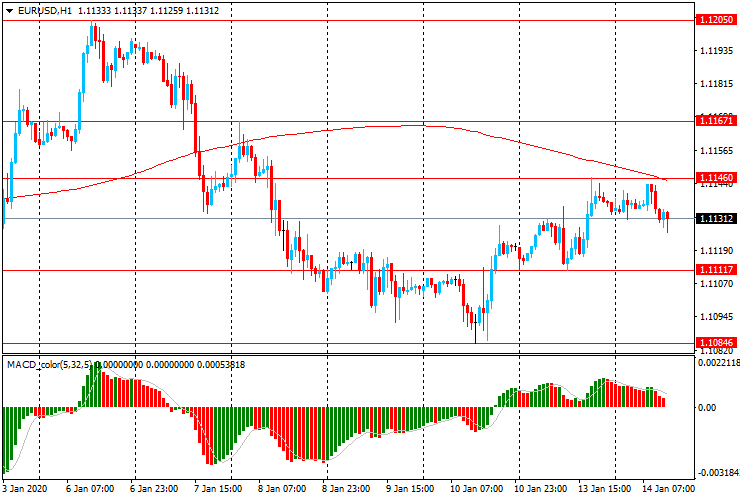
Task: Click the 7 Jan 15:00 time axis label
Action: click(218, 488)
